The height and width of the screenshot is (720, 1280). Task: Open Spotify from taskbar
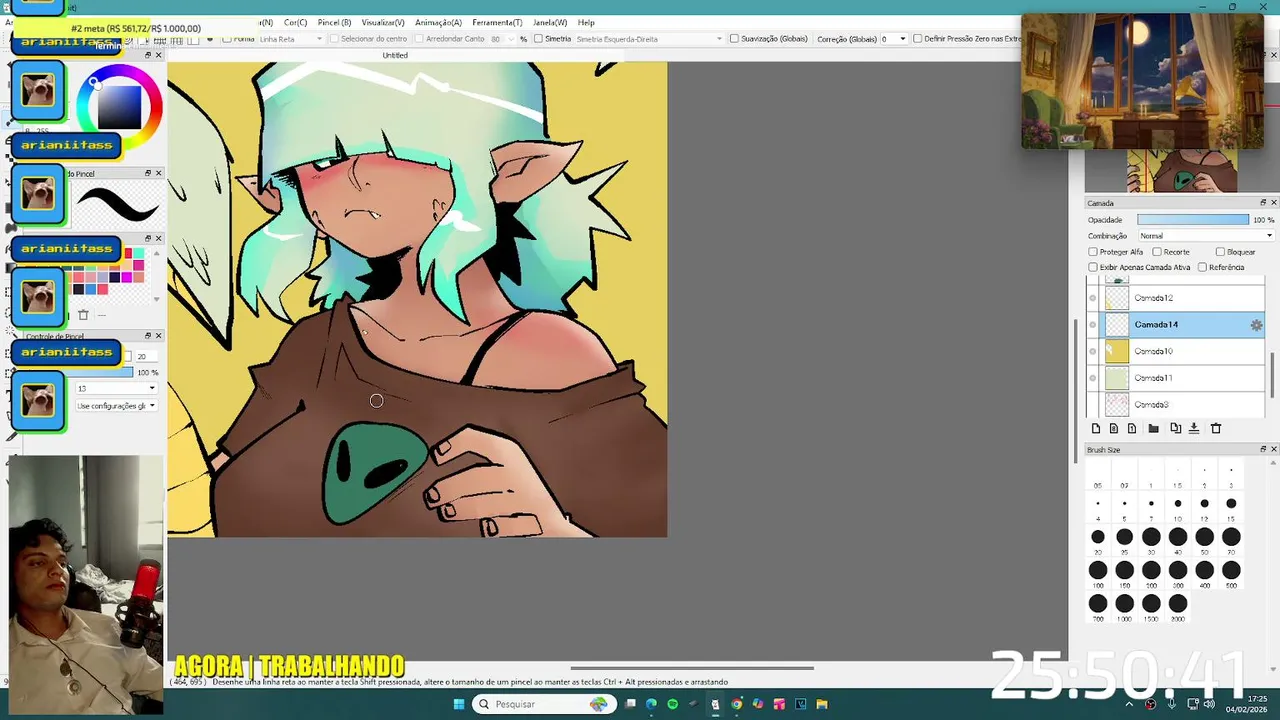point(672,704)
